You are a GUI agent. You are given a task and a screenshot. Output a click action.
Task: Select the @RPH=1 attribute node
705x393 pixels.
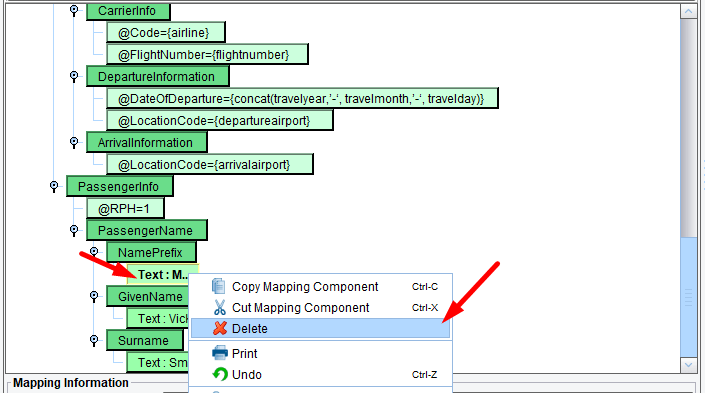tap(125, 209)
